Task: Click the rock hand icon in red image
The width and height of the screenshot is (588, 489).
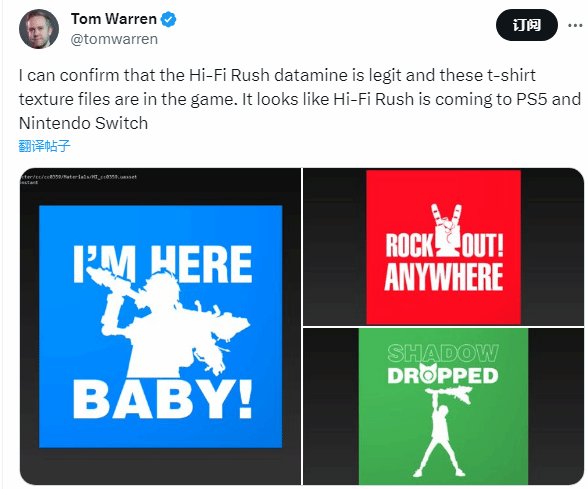Action: coord(445,230)
